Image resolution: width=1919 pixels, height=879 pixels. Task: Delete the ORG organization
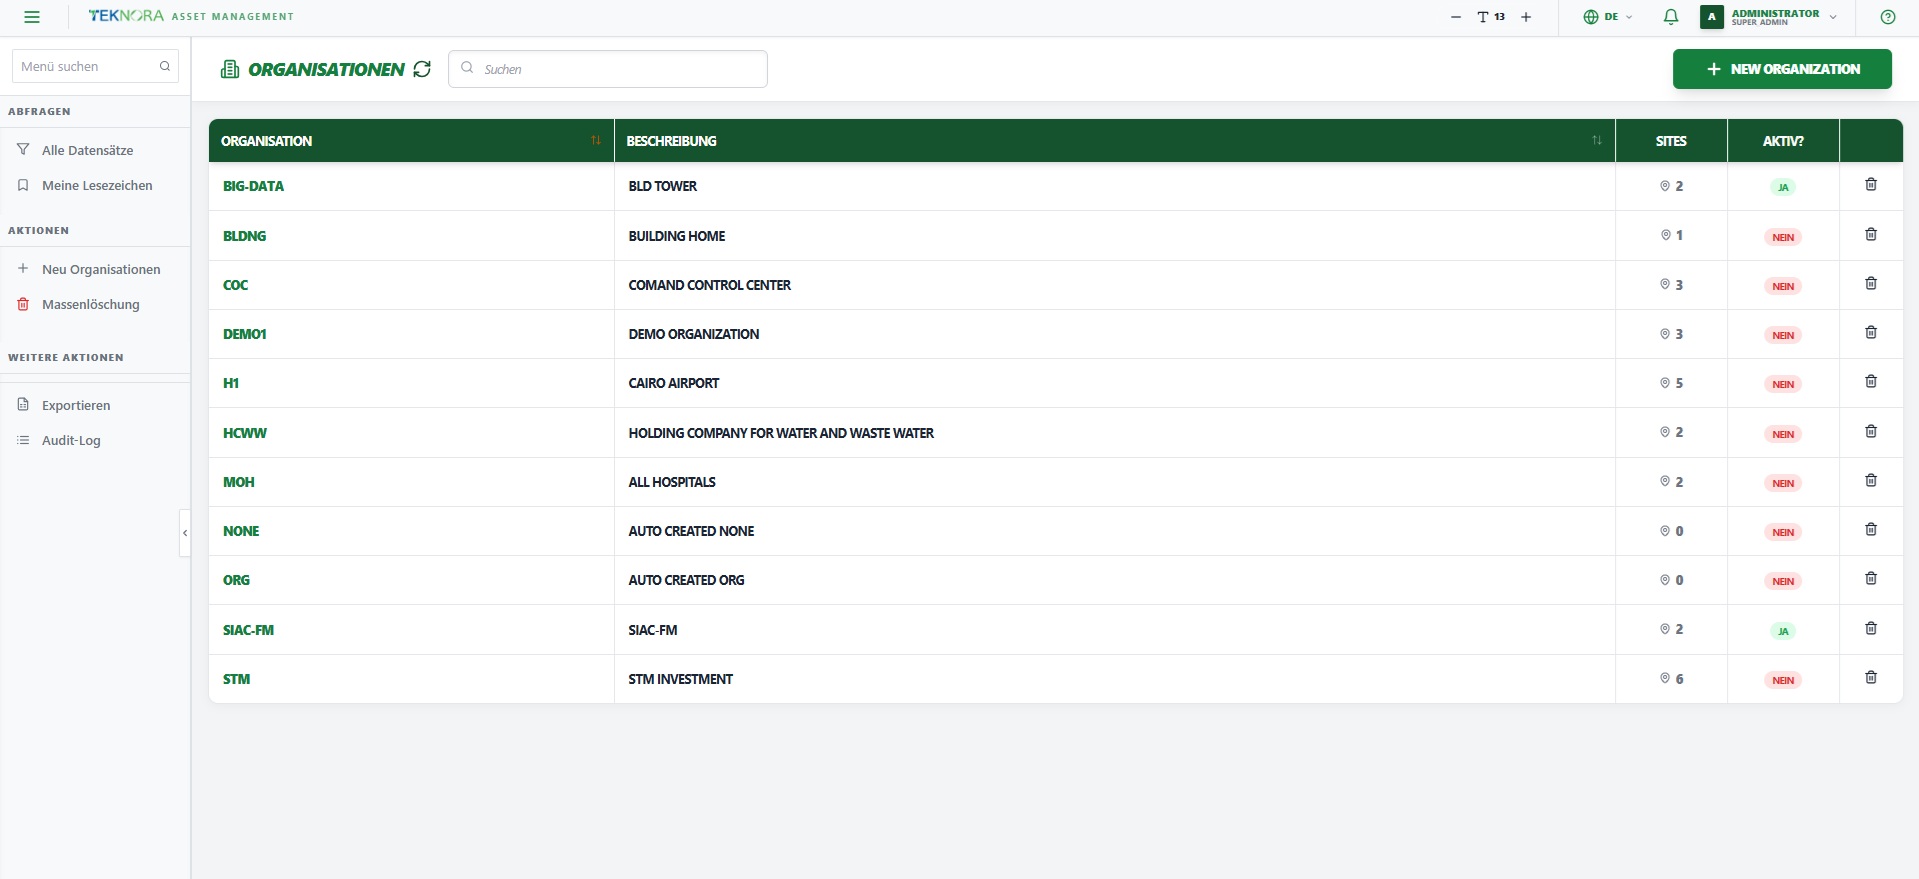pos(1871,579)
